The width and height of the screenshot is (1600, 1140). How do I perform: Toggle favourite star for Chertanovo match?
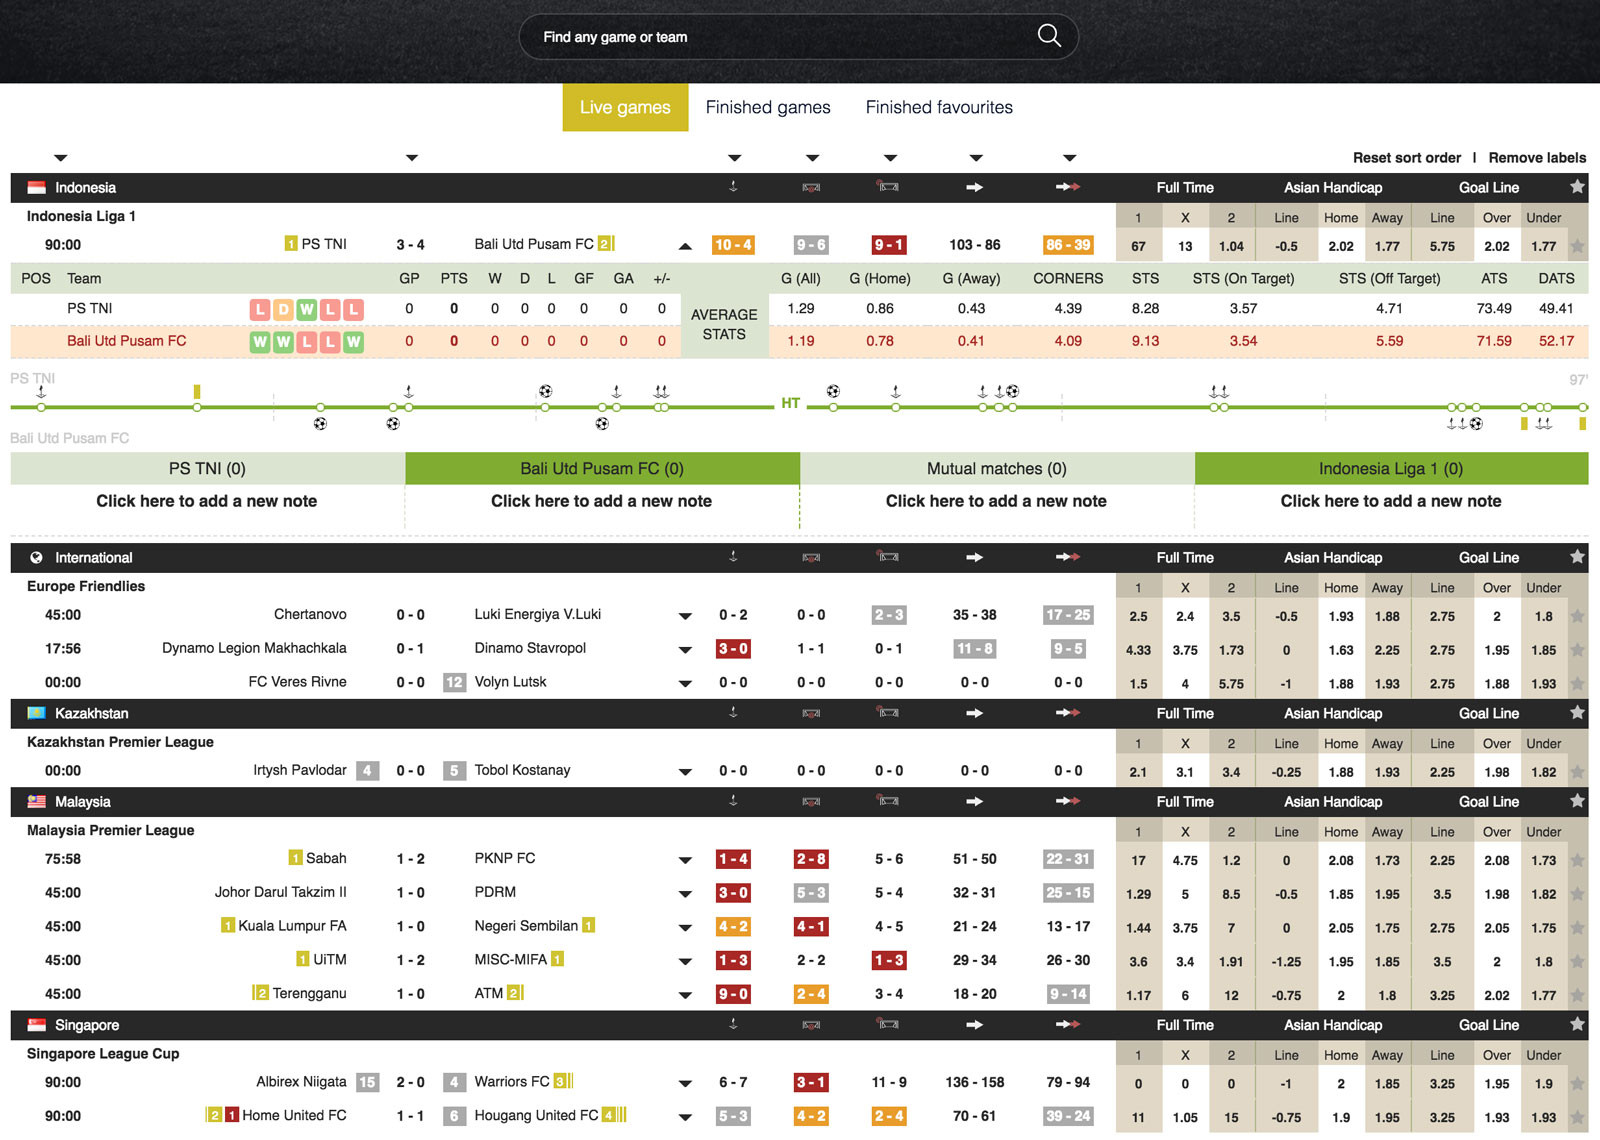click(1577, 616)
